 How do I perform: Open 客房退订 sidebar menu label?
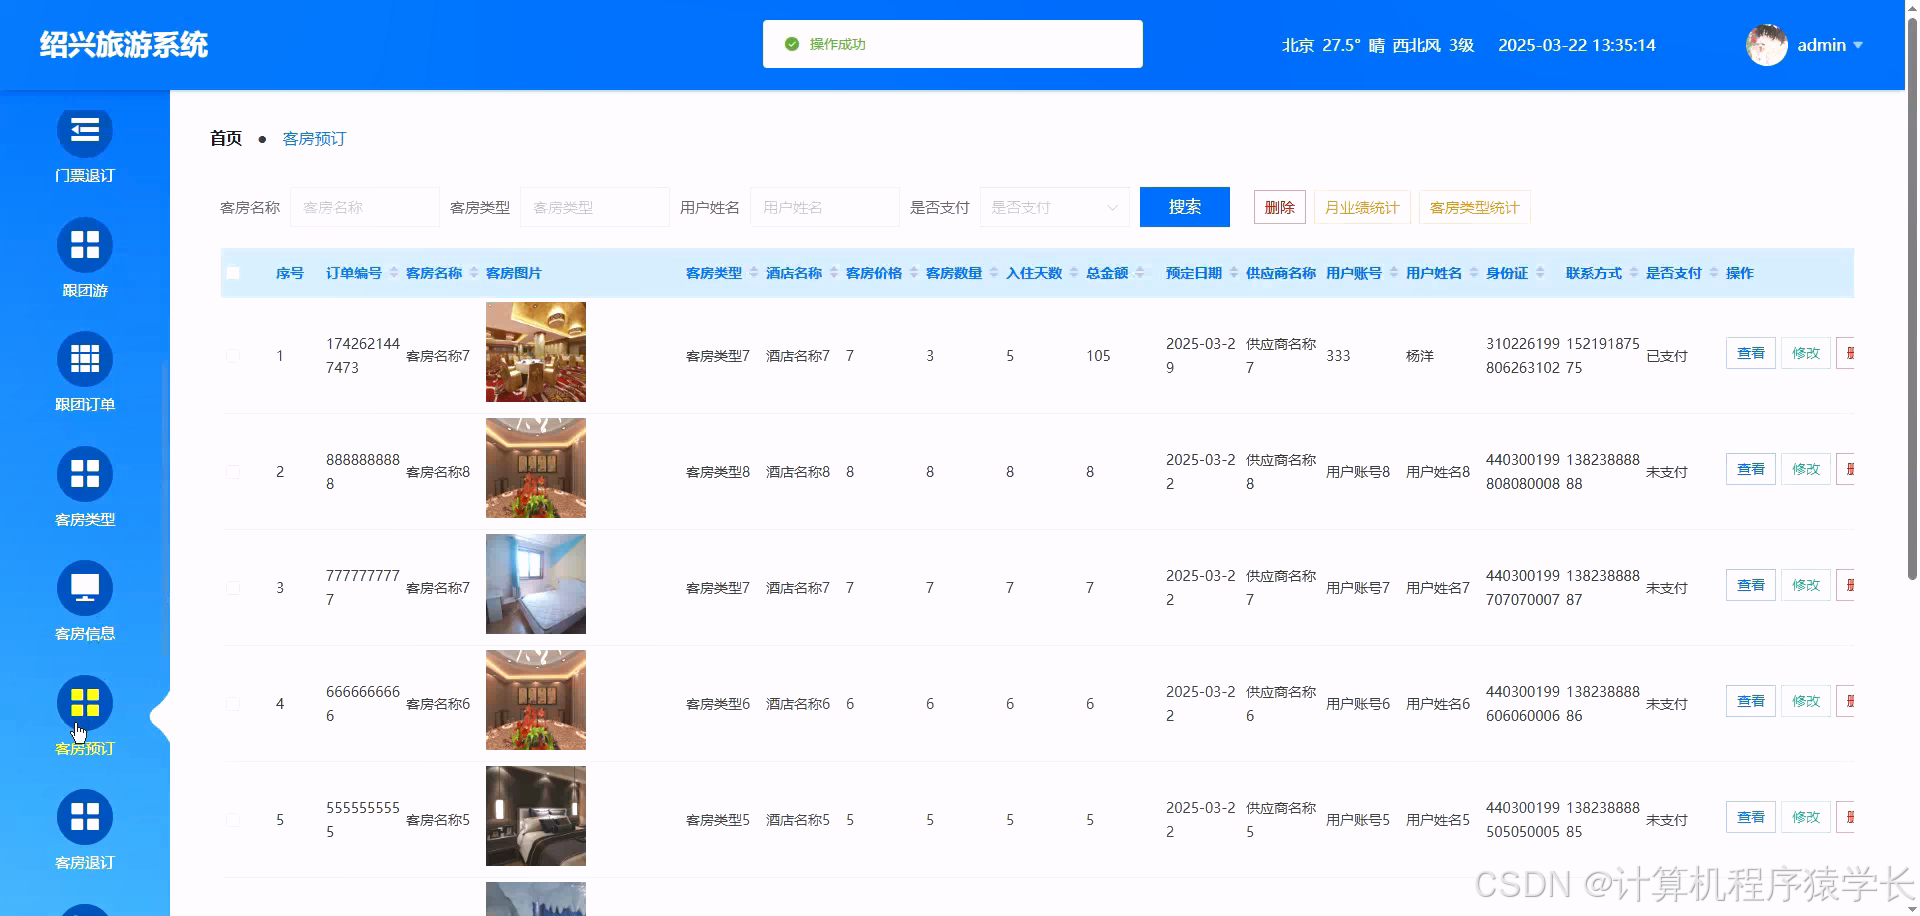point(85,862)
